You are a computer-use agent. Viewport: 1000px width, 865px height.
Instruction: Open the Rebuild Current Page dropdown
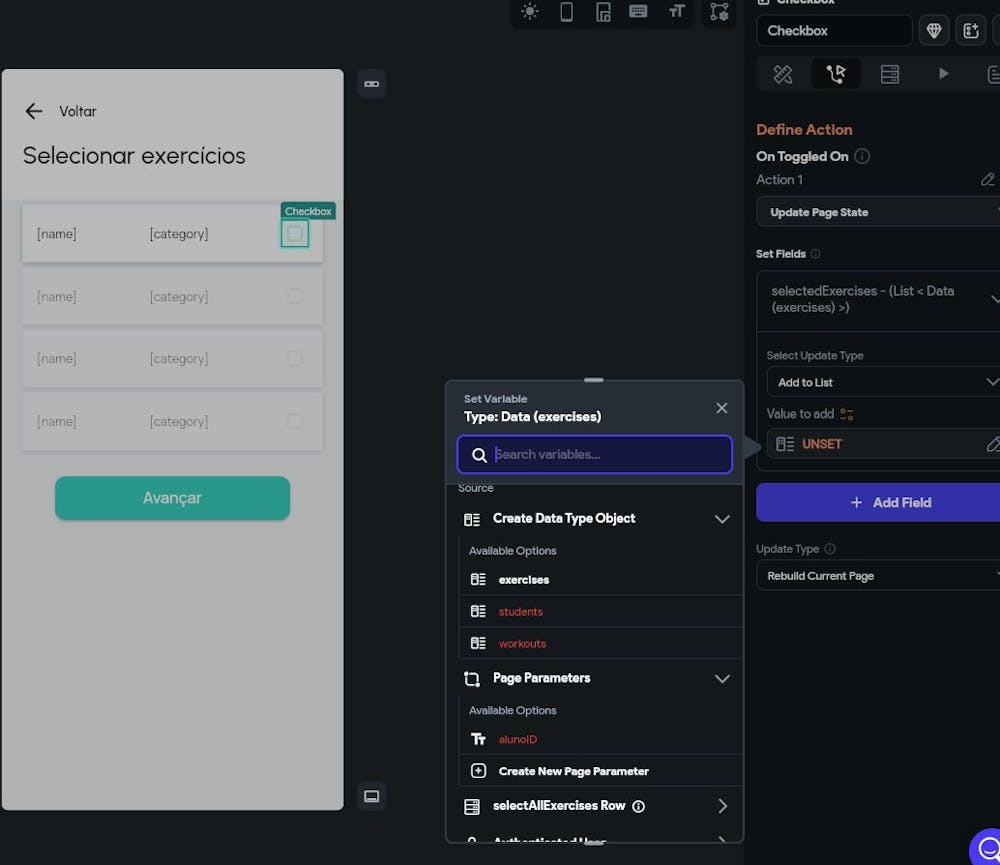click(878, 575)
